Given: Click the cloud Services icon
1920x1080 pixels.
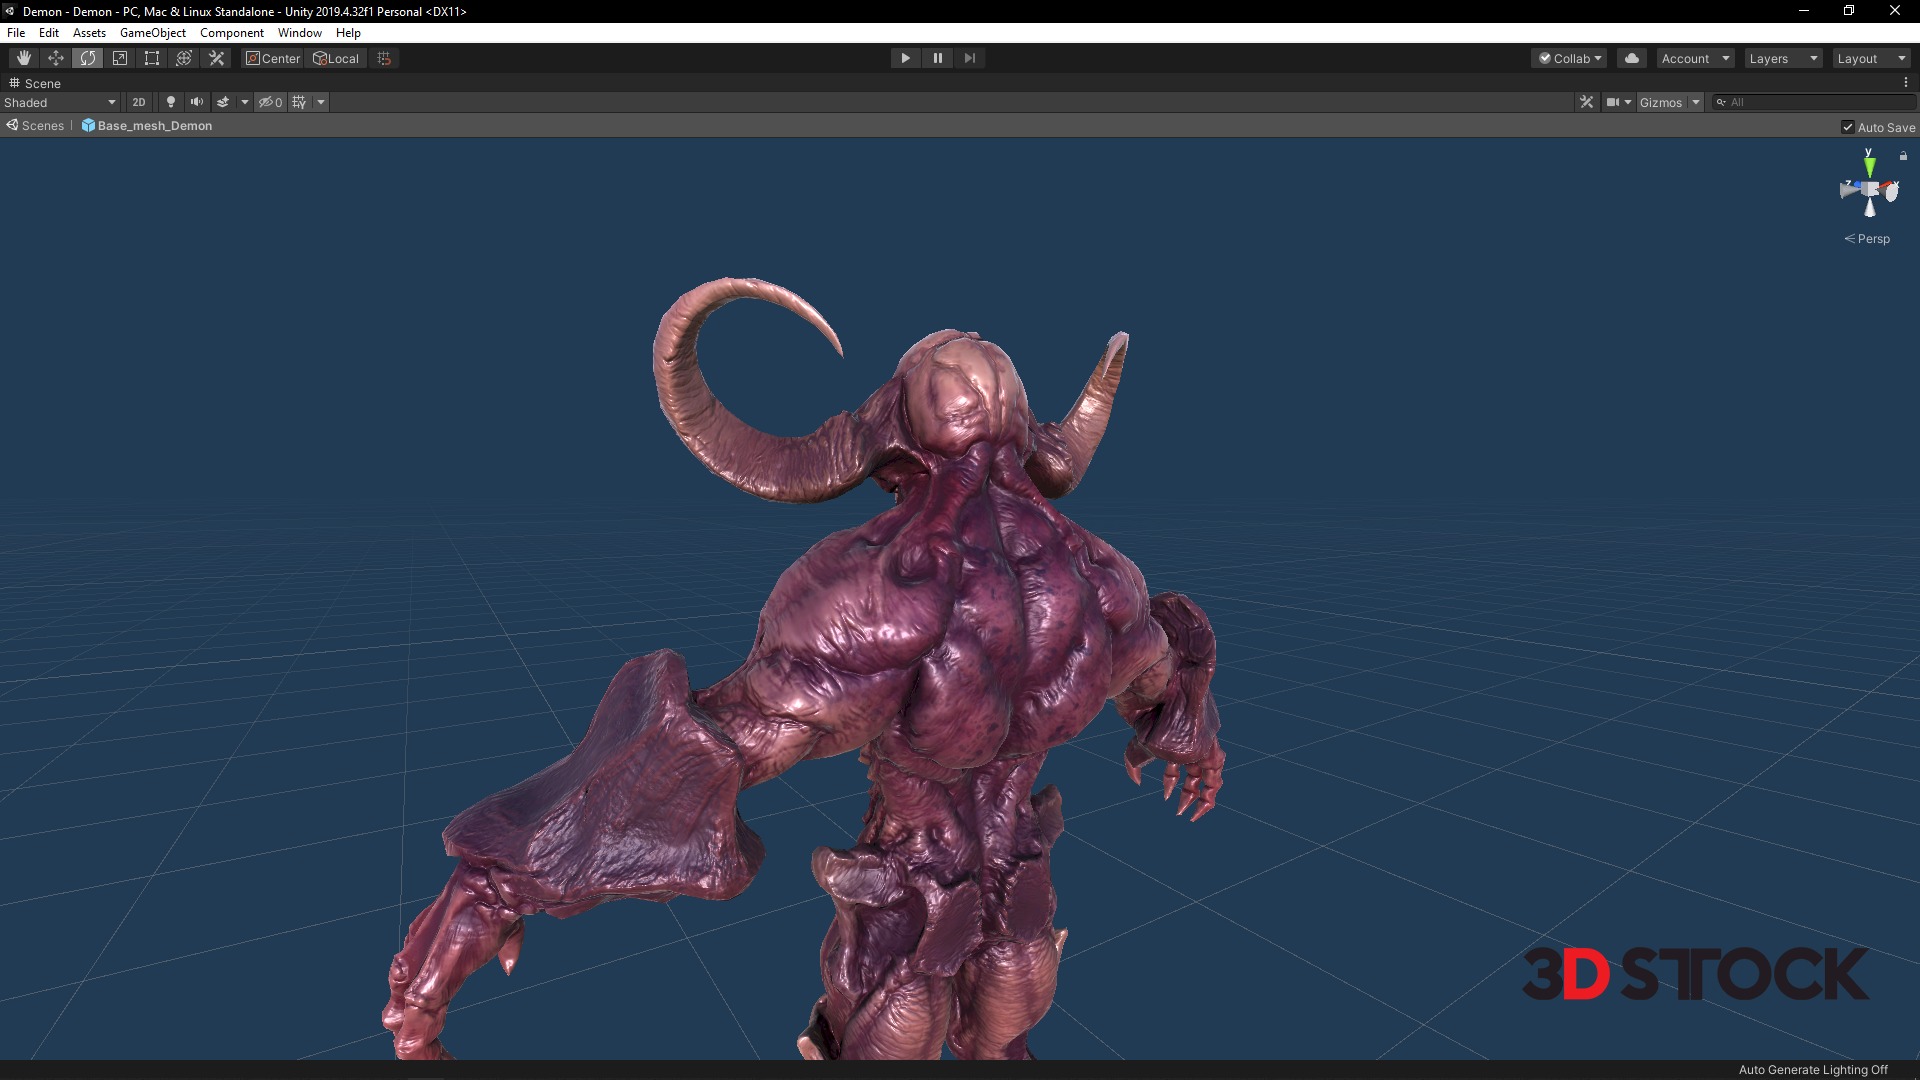Looking at the screenshot, I should [x=1632, y=58].
